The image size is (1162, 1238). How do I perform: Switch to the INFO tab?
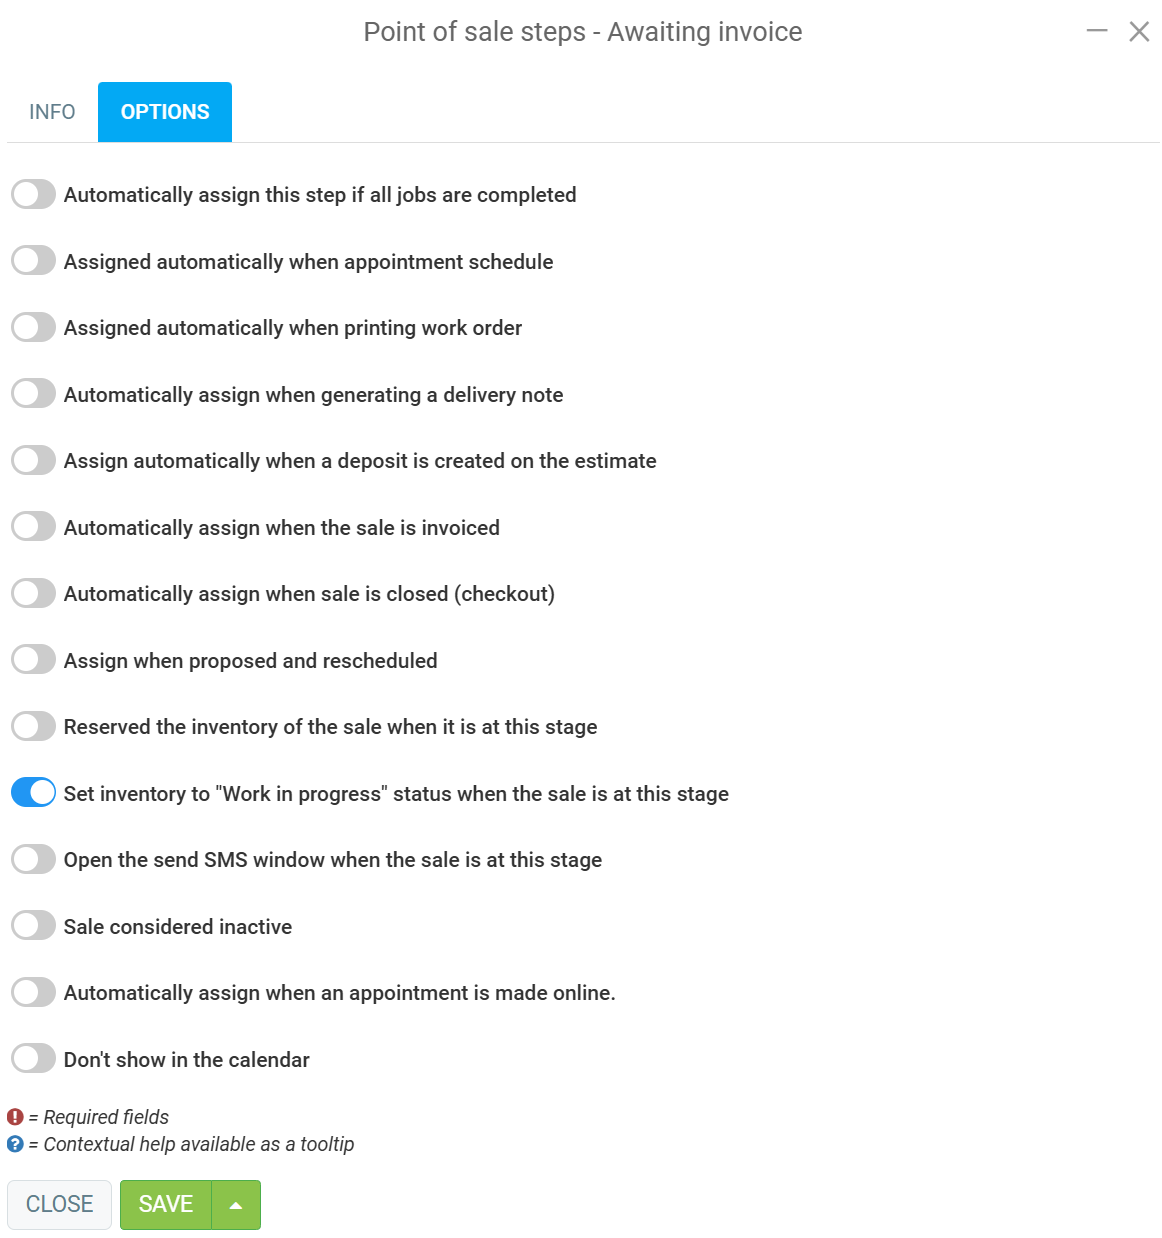[51, 111]
